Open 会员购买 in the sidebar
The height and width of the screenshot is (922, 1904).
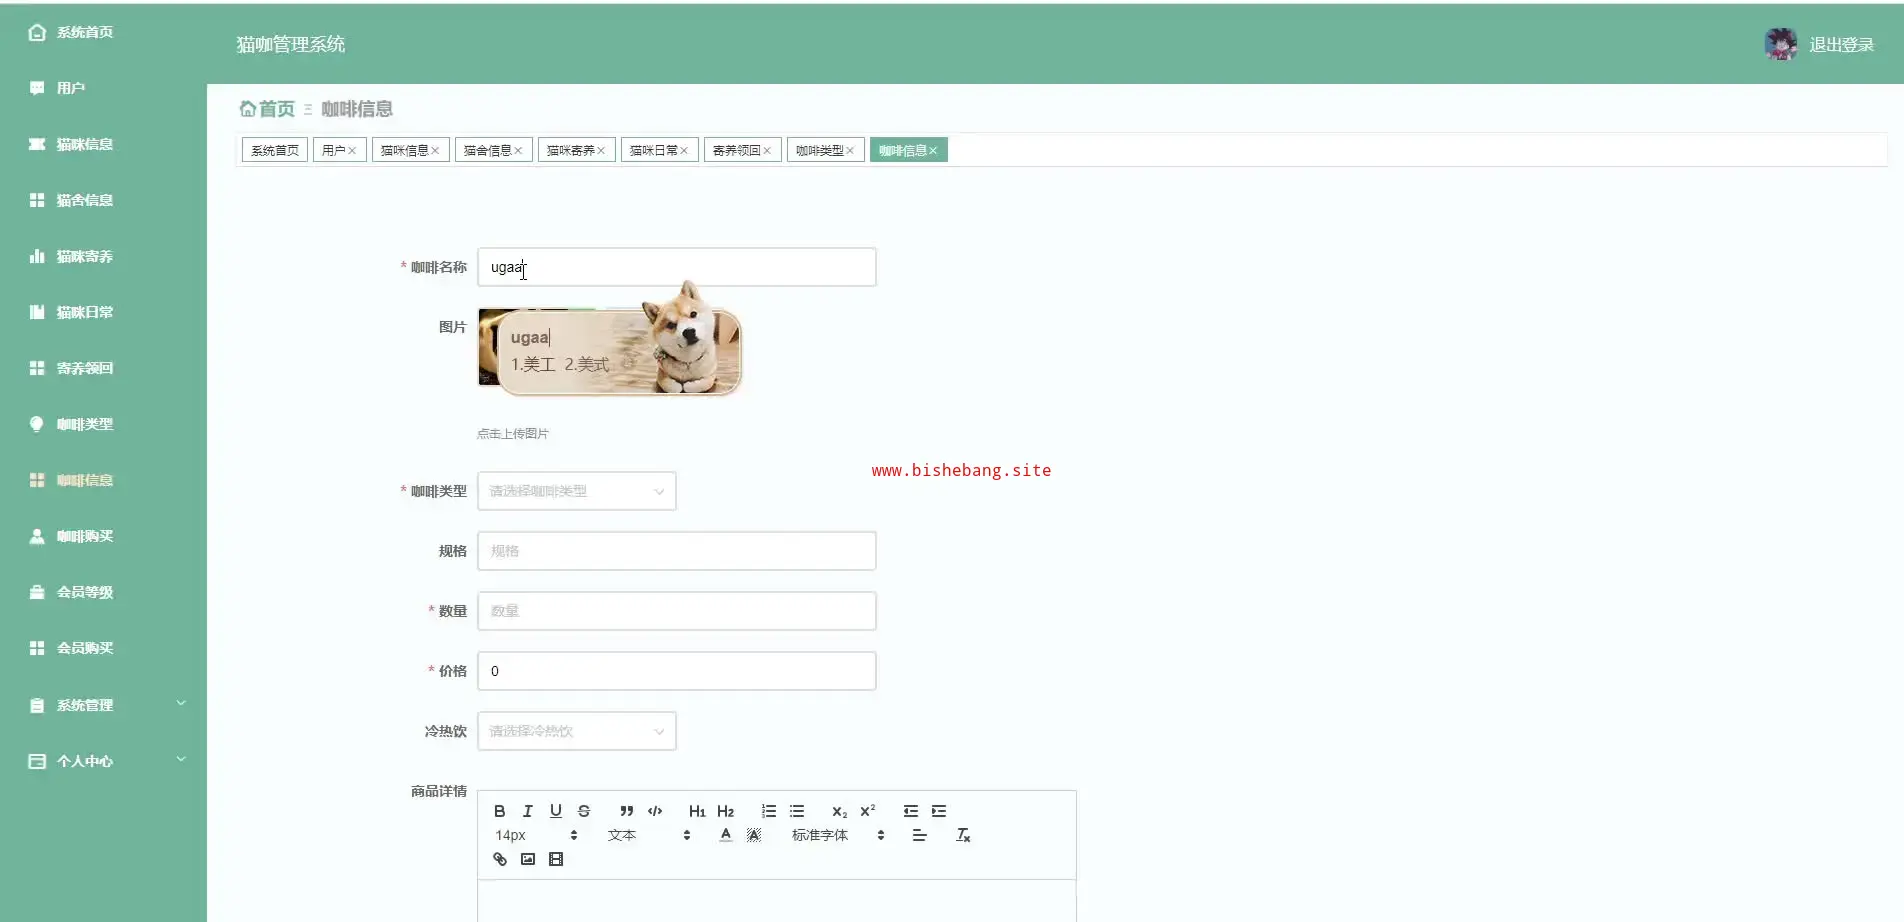[104, 648]
